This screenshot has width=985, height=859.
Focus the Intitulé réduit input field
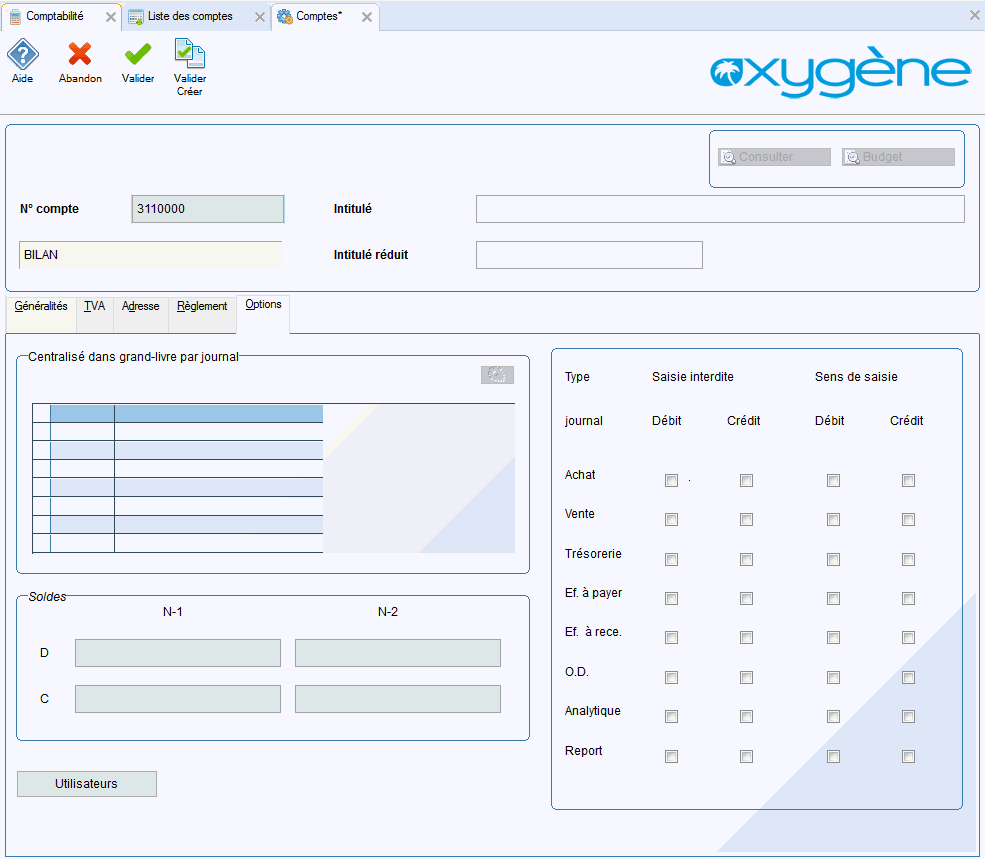click(x=589, y=255)
